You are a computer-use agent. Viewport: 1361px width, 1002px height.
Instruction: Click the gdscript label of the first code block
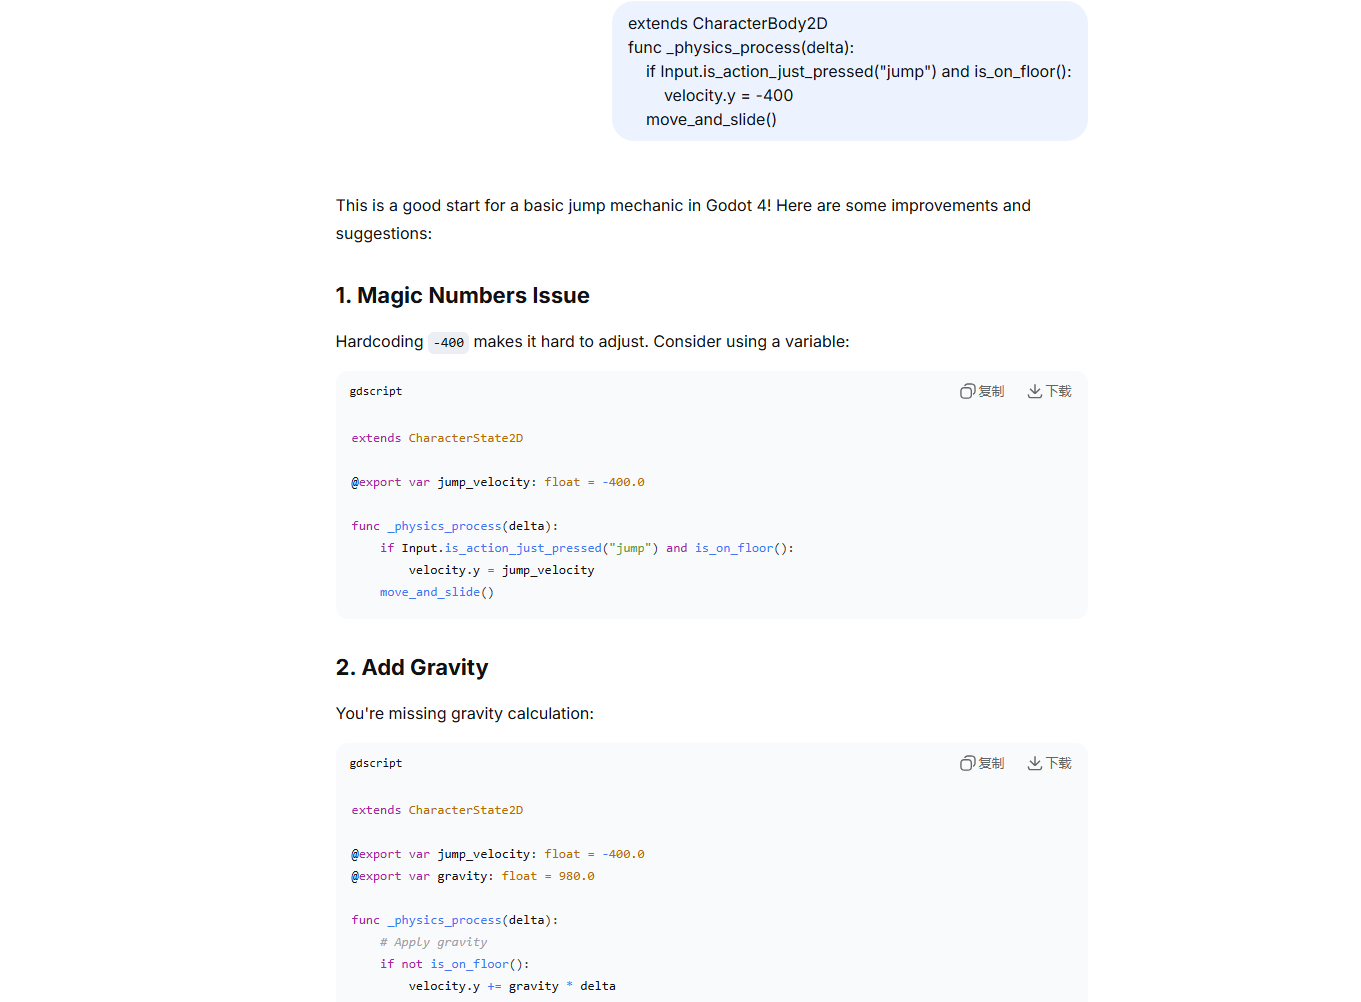click(376, 391)
